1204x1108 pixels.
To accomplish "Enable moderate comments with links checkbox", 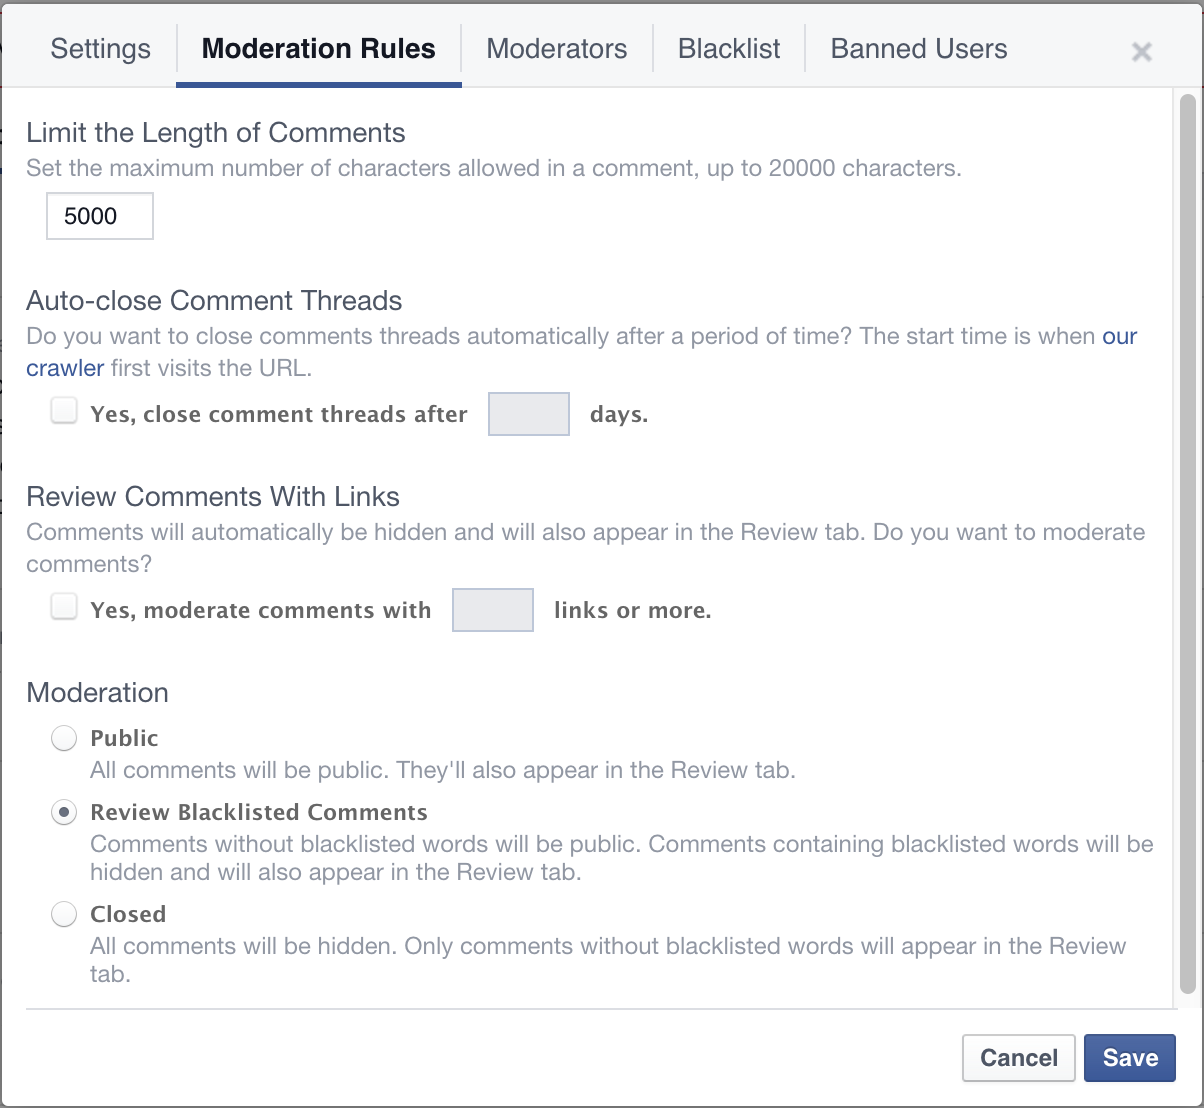I will click(64, 607).
